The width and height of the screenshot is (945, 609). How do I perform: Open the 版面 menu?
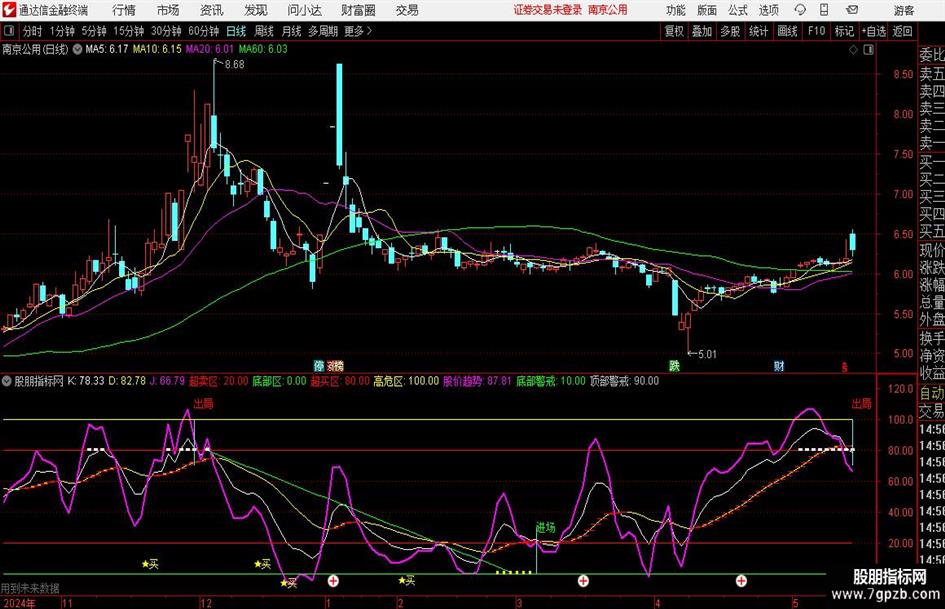click(707, 10)
